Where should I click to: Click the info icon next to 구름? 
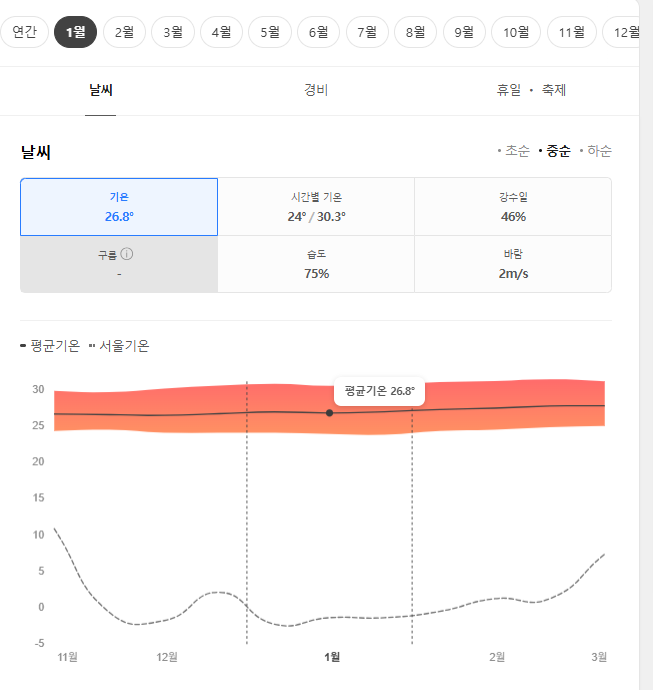click(127, 254)
